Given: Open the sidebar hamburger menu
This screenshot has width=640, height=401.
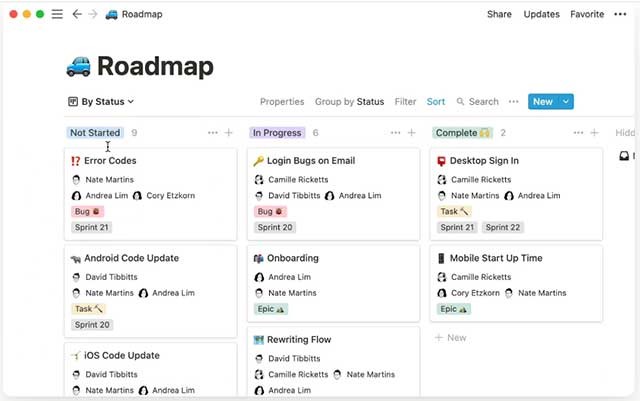Looking at the screenshot, I should (57, 14).
